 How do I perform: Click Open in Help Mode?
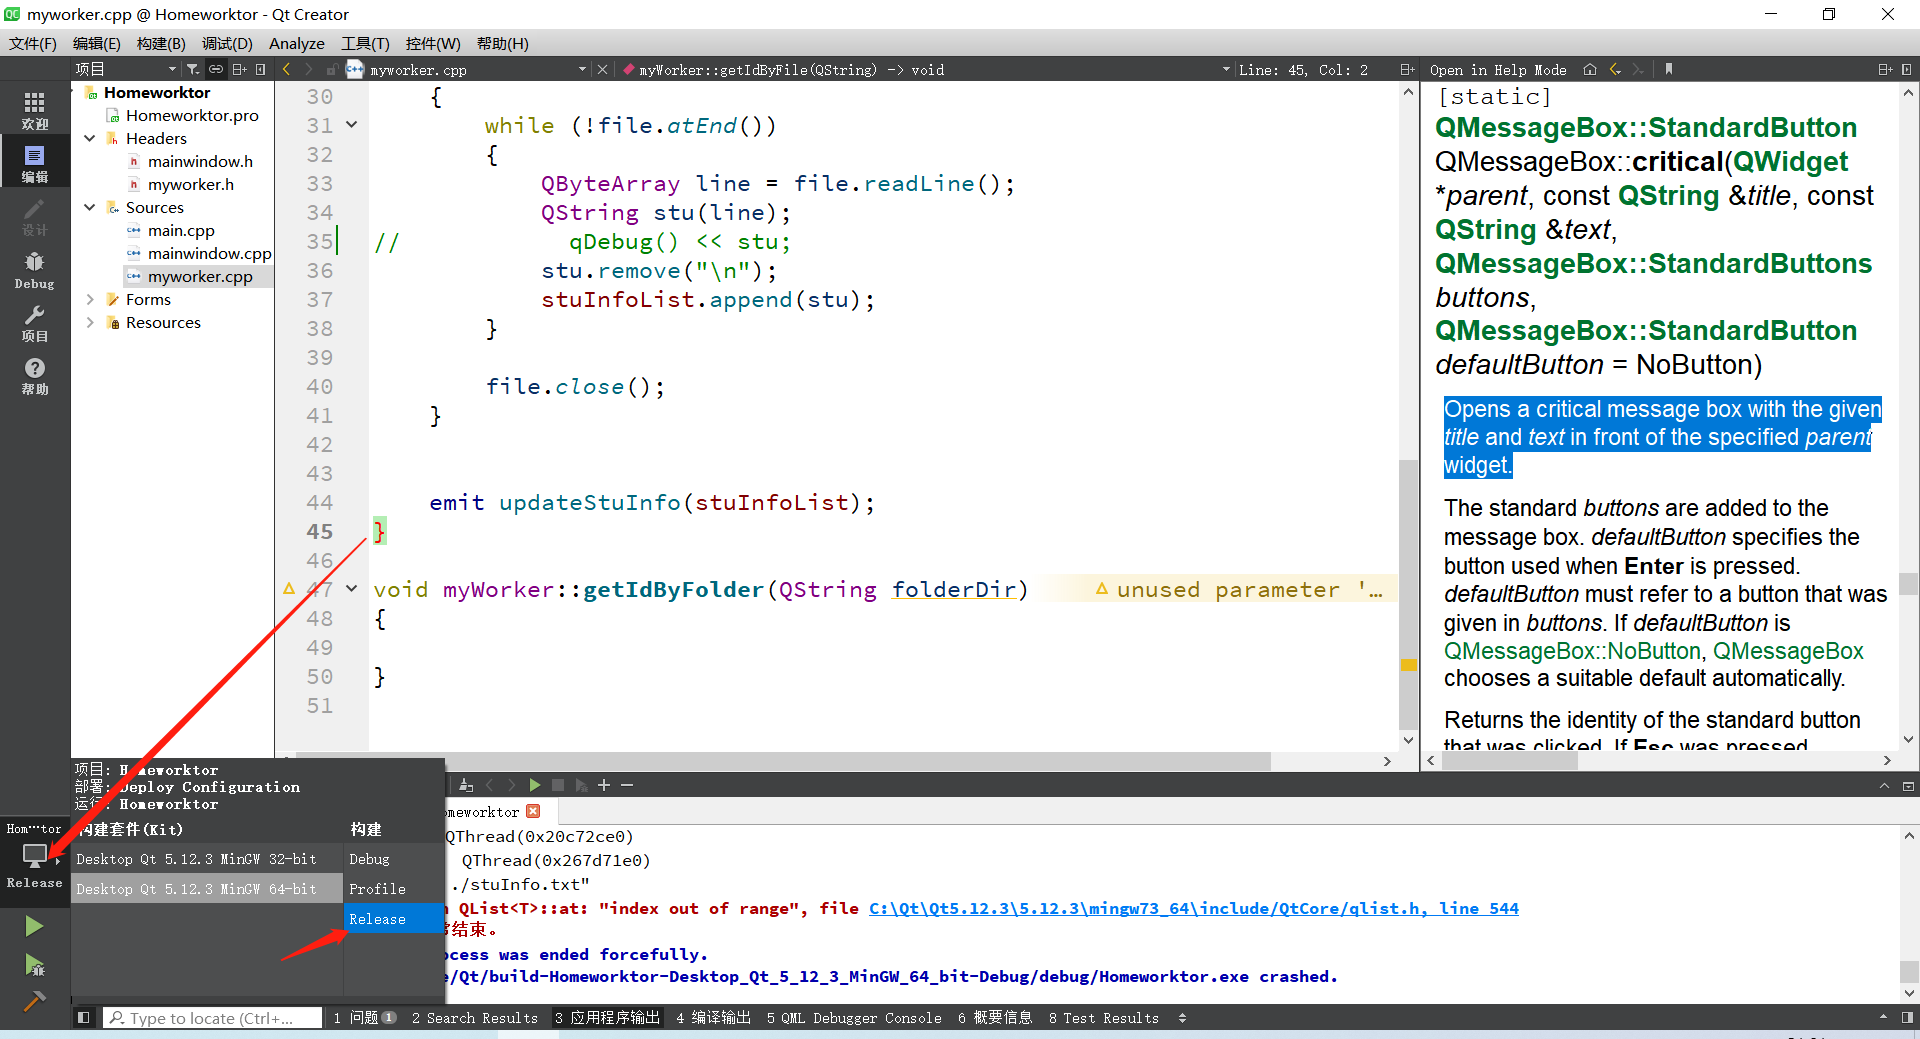(1498, 69)
